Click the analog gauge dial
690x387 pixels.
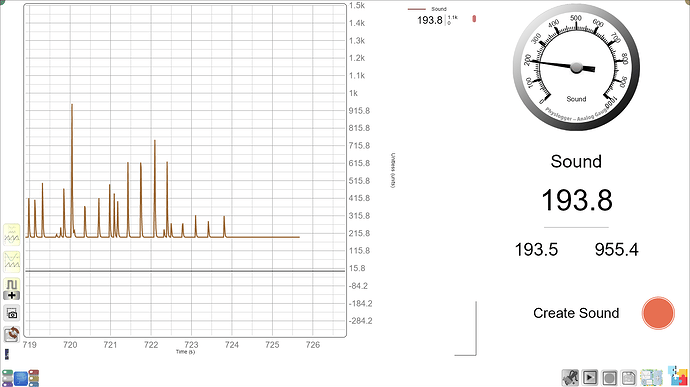click(576, 67)
